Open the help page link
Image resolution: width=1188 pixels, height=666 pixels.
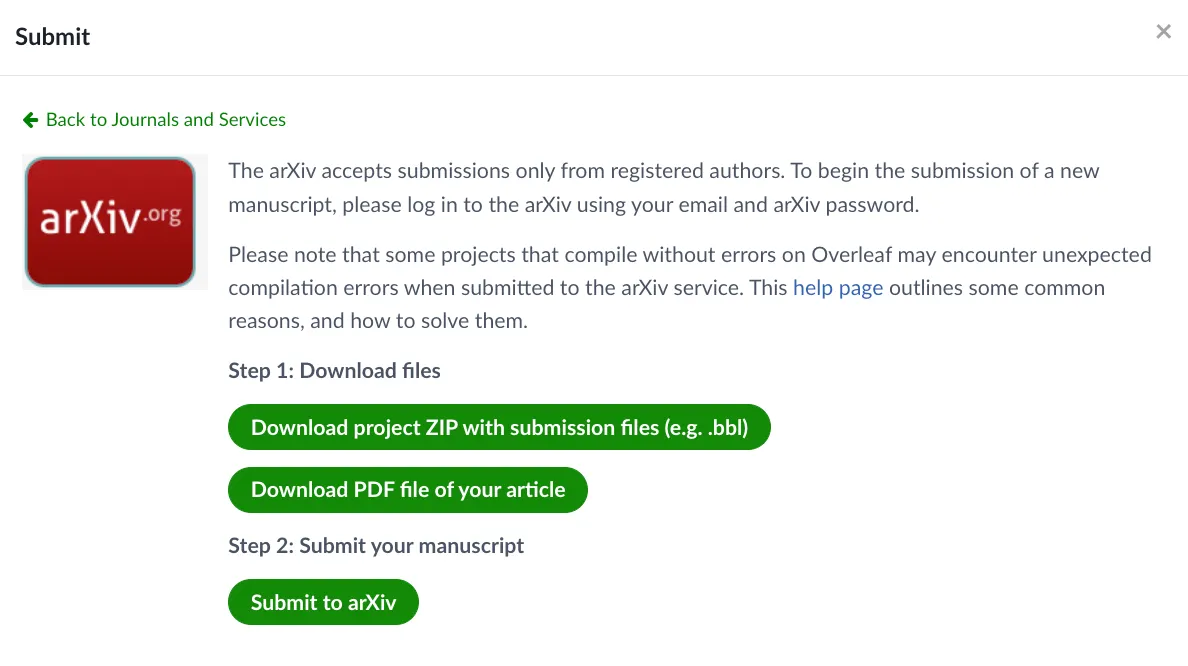[837, 288]
